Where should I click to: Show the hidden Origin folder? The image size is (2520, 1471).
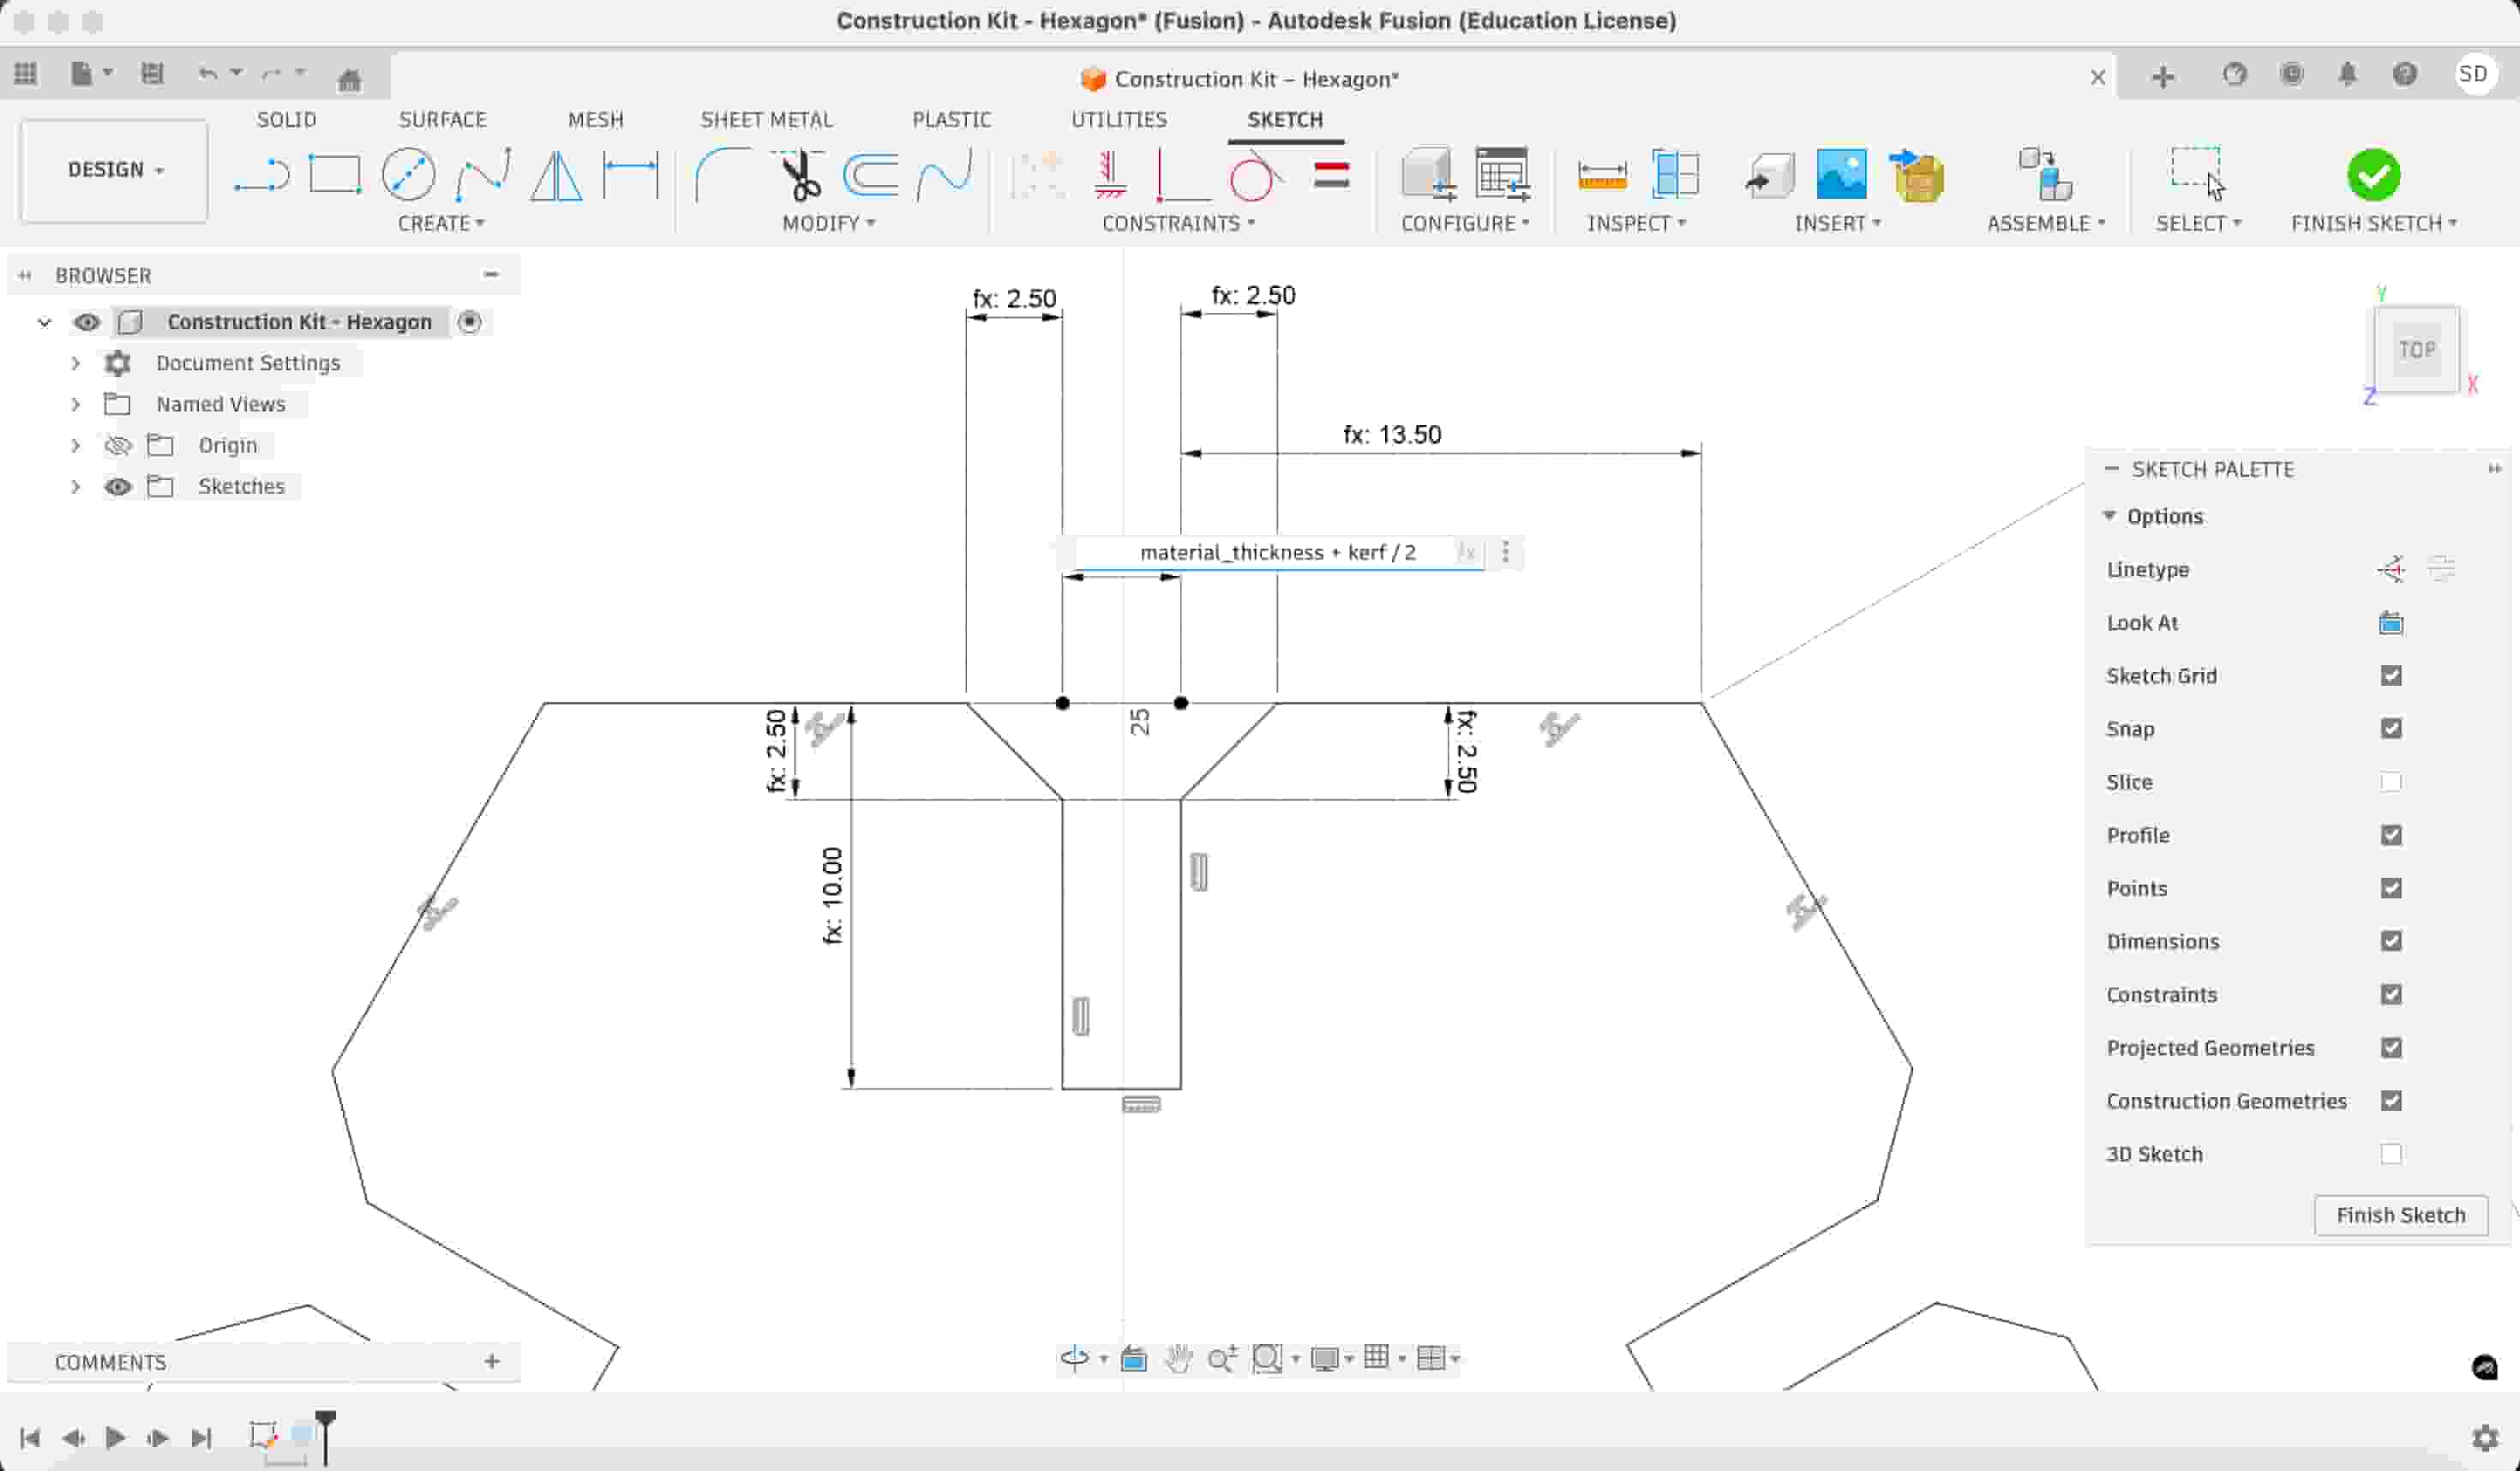[118, 445]
